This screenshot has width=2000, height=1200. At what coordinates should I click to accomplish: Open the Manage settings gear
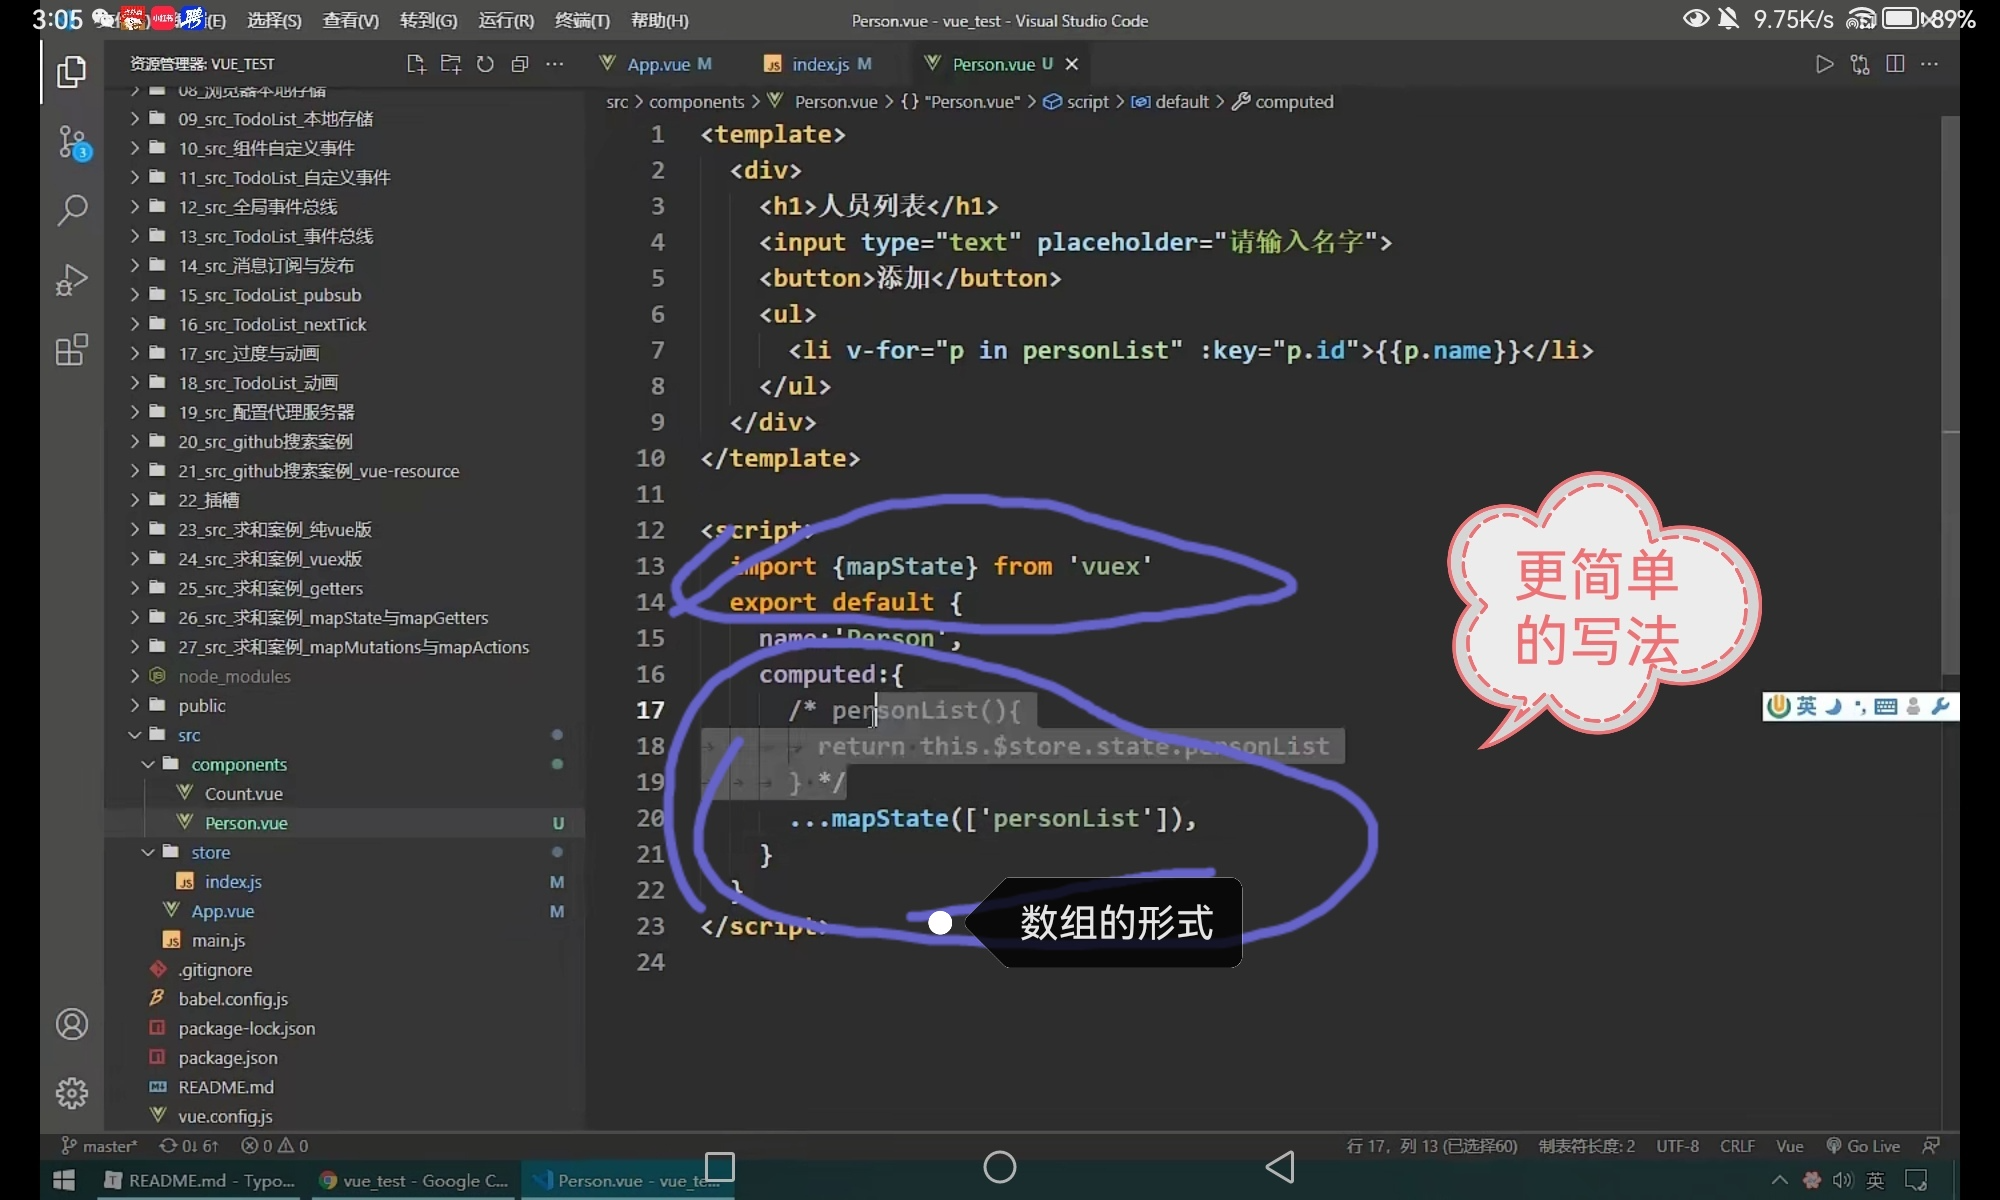tap(72, 1092)
